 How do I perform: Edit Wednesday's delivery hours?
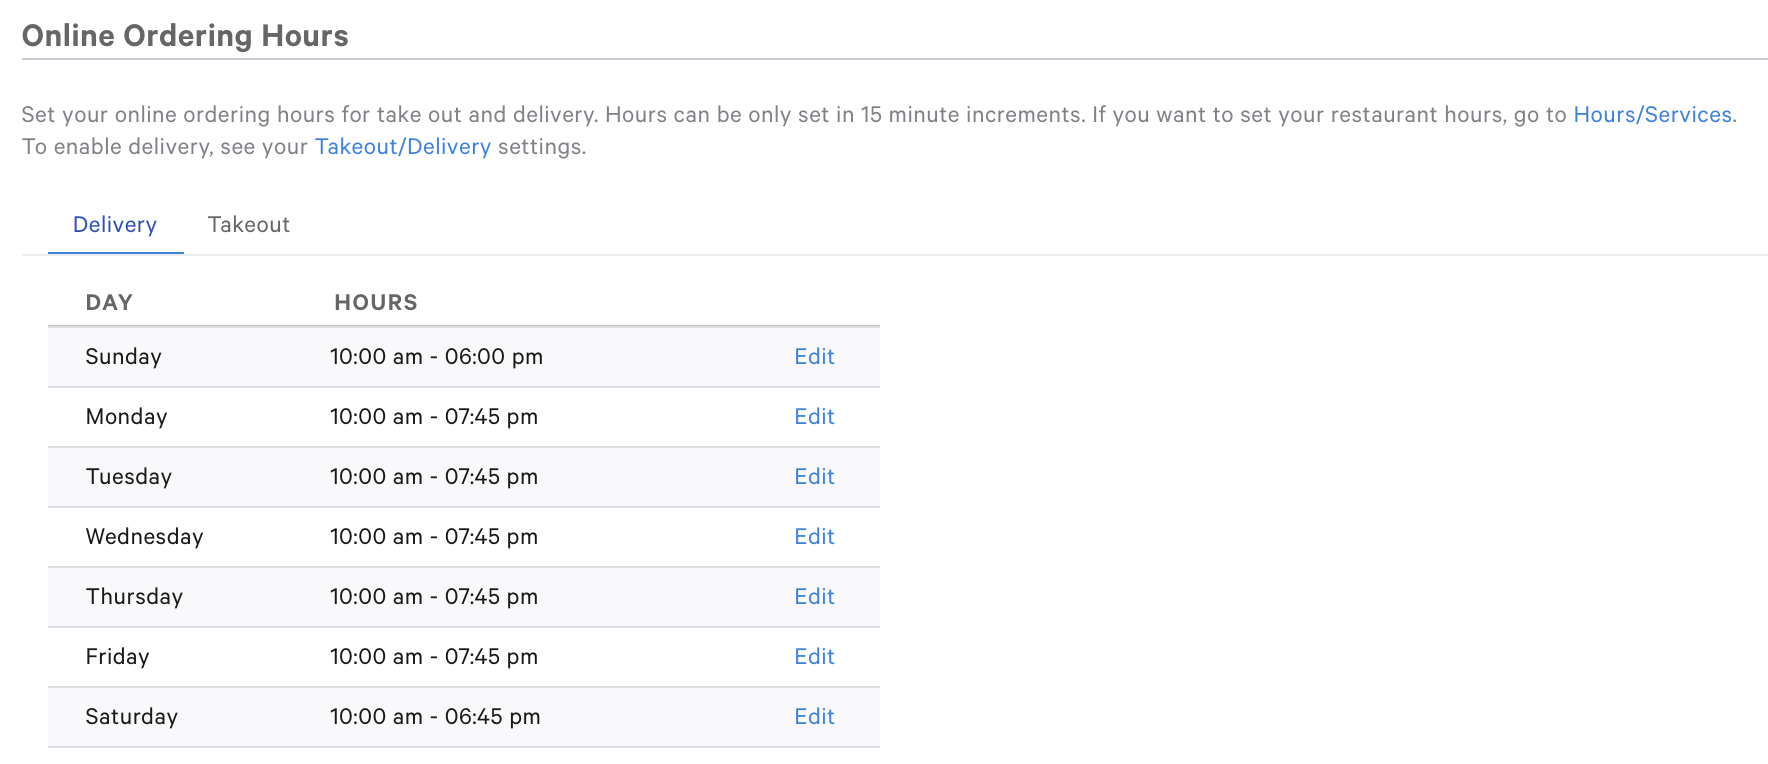click(x=813, y=537)
